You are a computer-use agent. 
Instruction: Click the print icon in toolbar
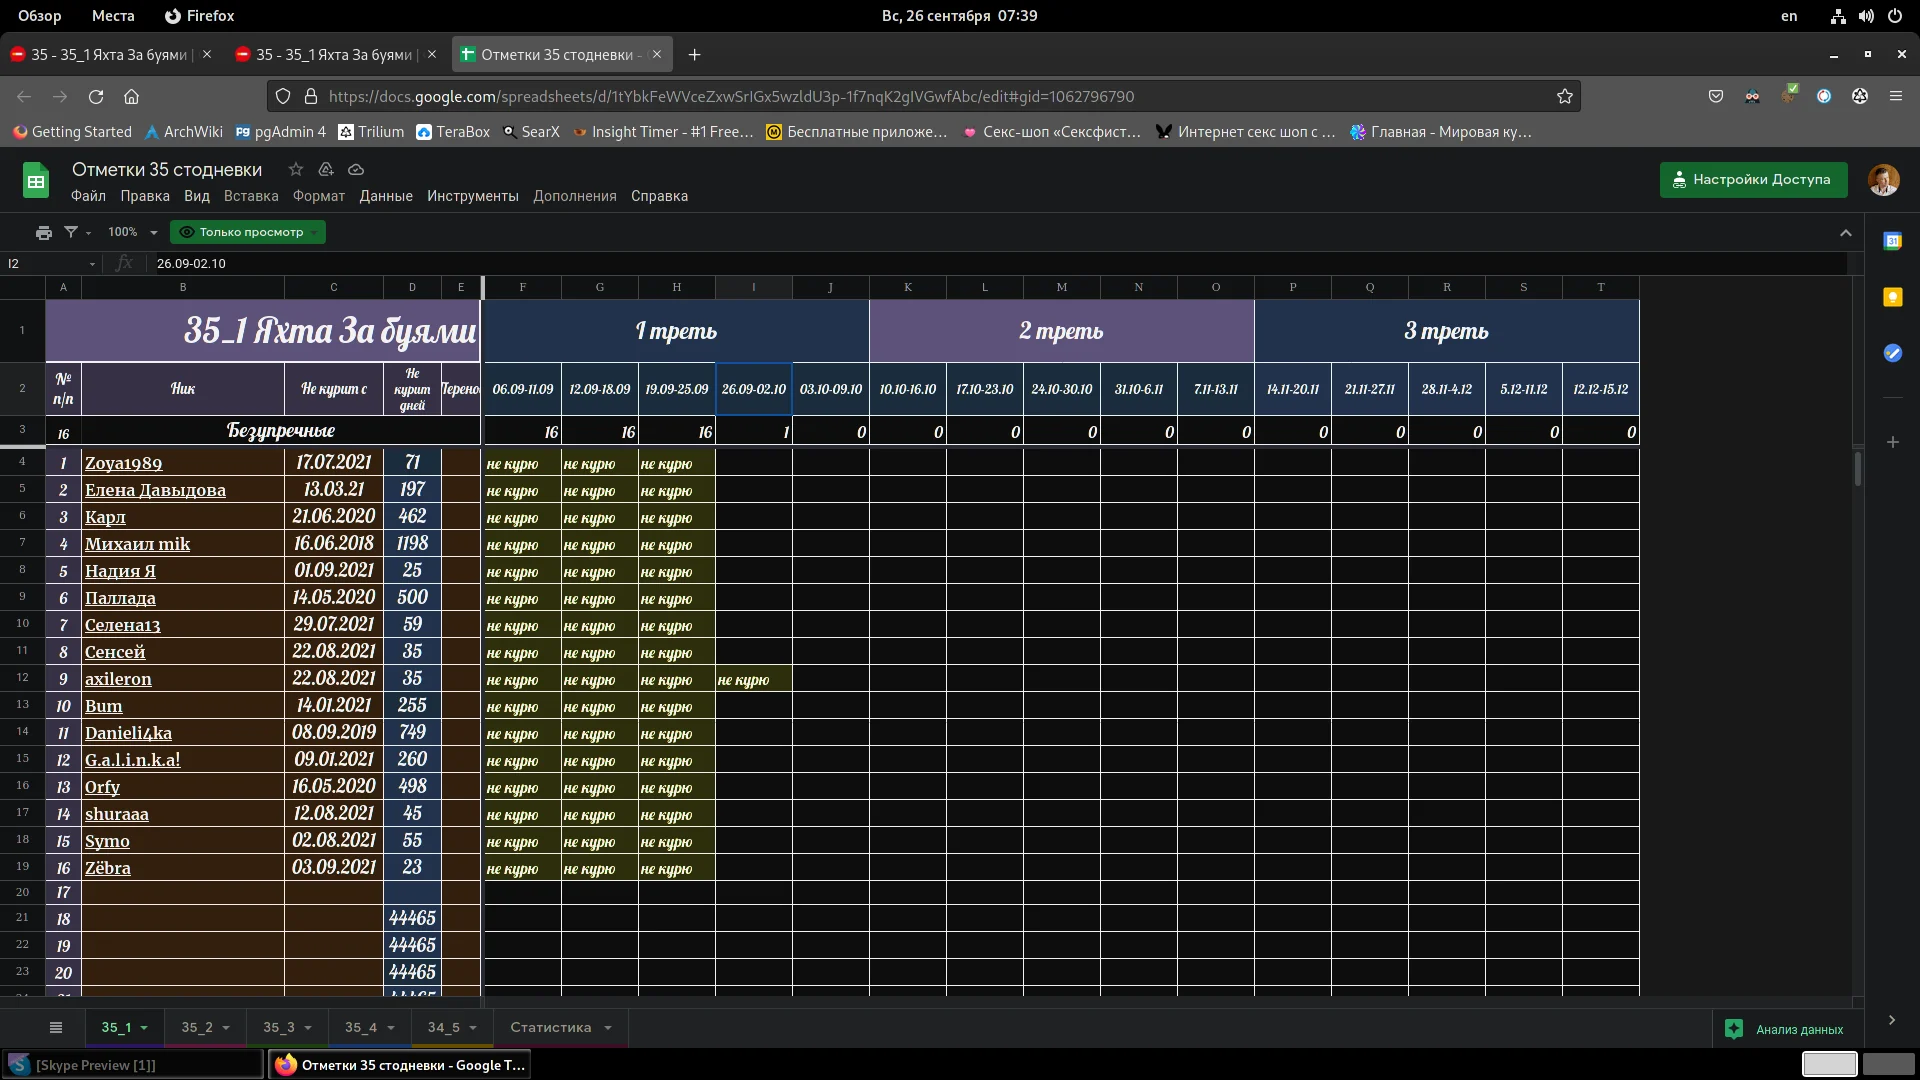tap(43, 232)
